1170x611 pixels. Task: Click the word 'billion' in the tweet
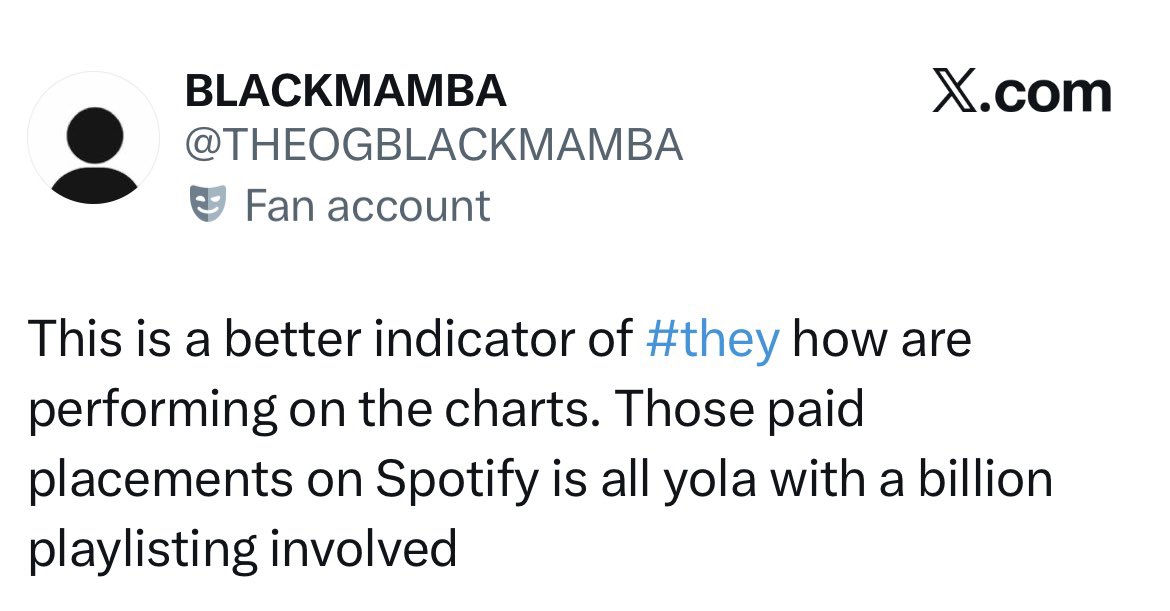(985, 478)
